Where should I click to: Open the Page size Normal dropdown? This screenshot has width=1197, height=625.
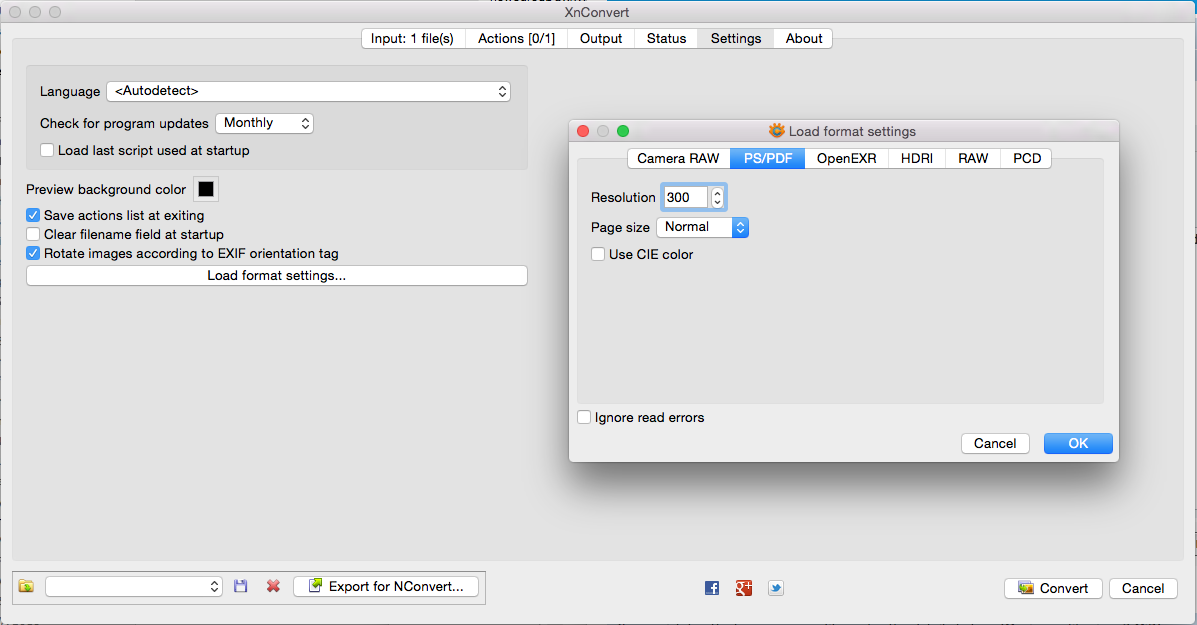[x=702, y=227]
